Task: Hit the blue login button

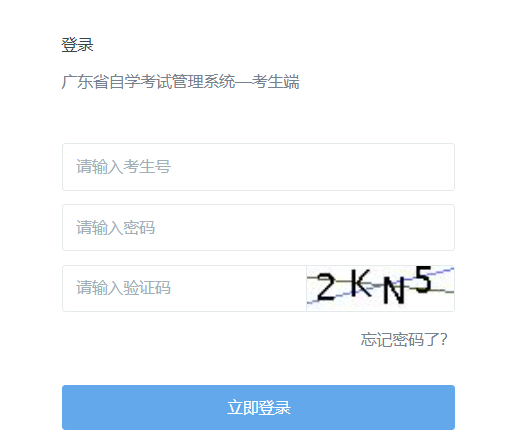Action: (x=258, y=407)
